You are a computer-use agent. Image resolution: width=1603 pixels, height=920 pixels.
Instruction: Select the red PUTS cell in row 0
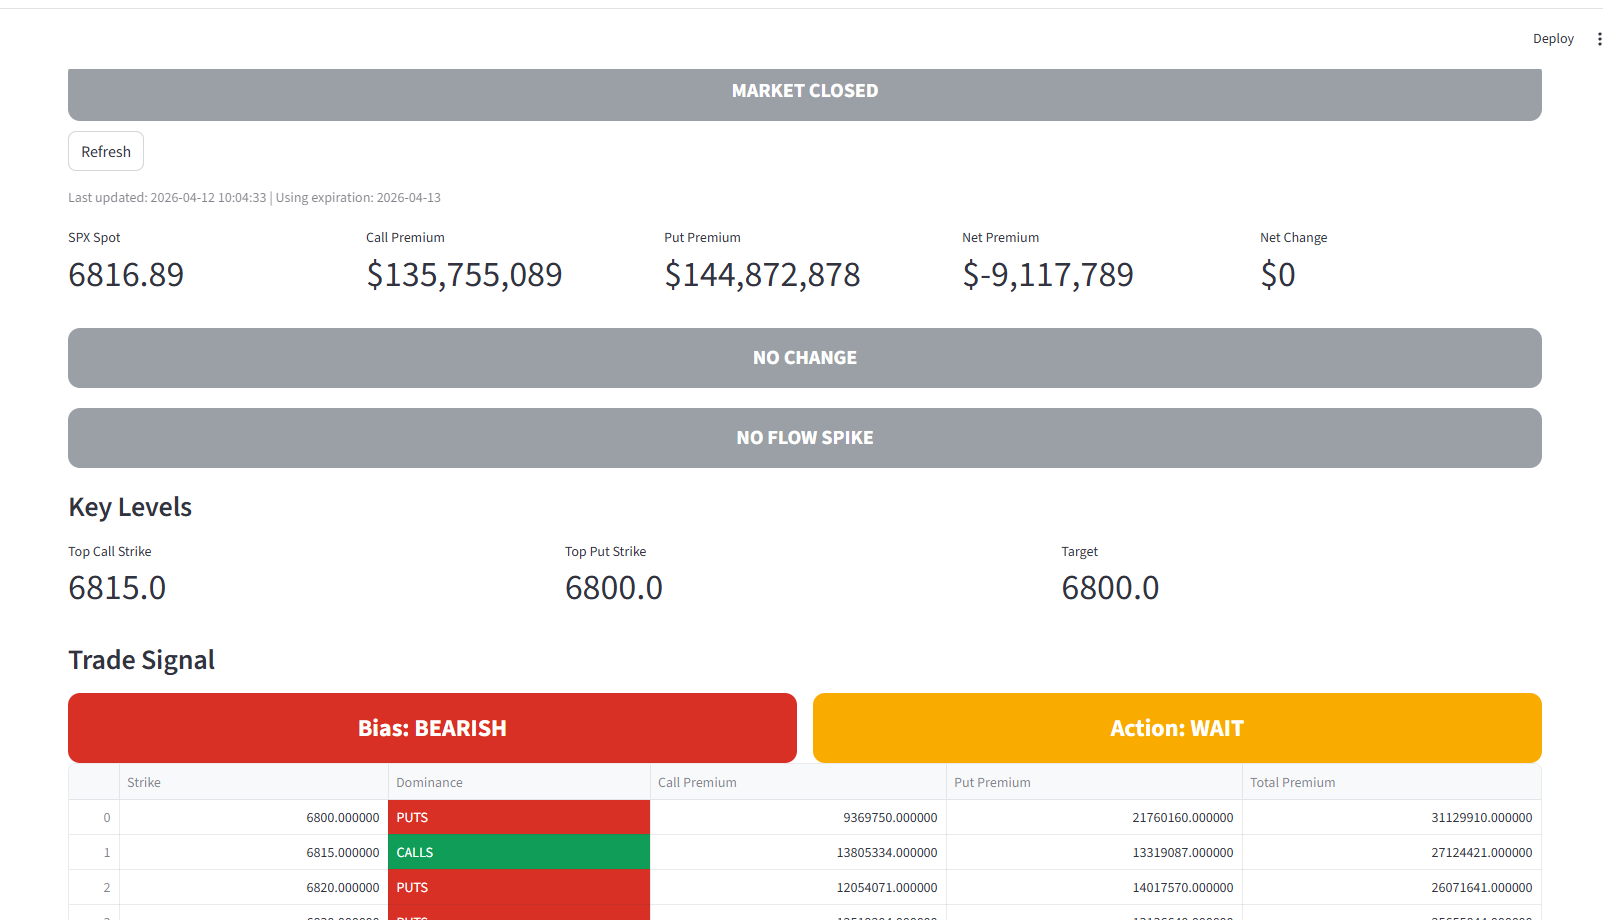(518, 818)
